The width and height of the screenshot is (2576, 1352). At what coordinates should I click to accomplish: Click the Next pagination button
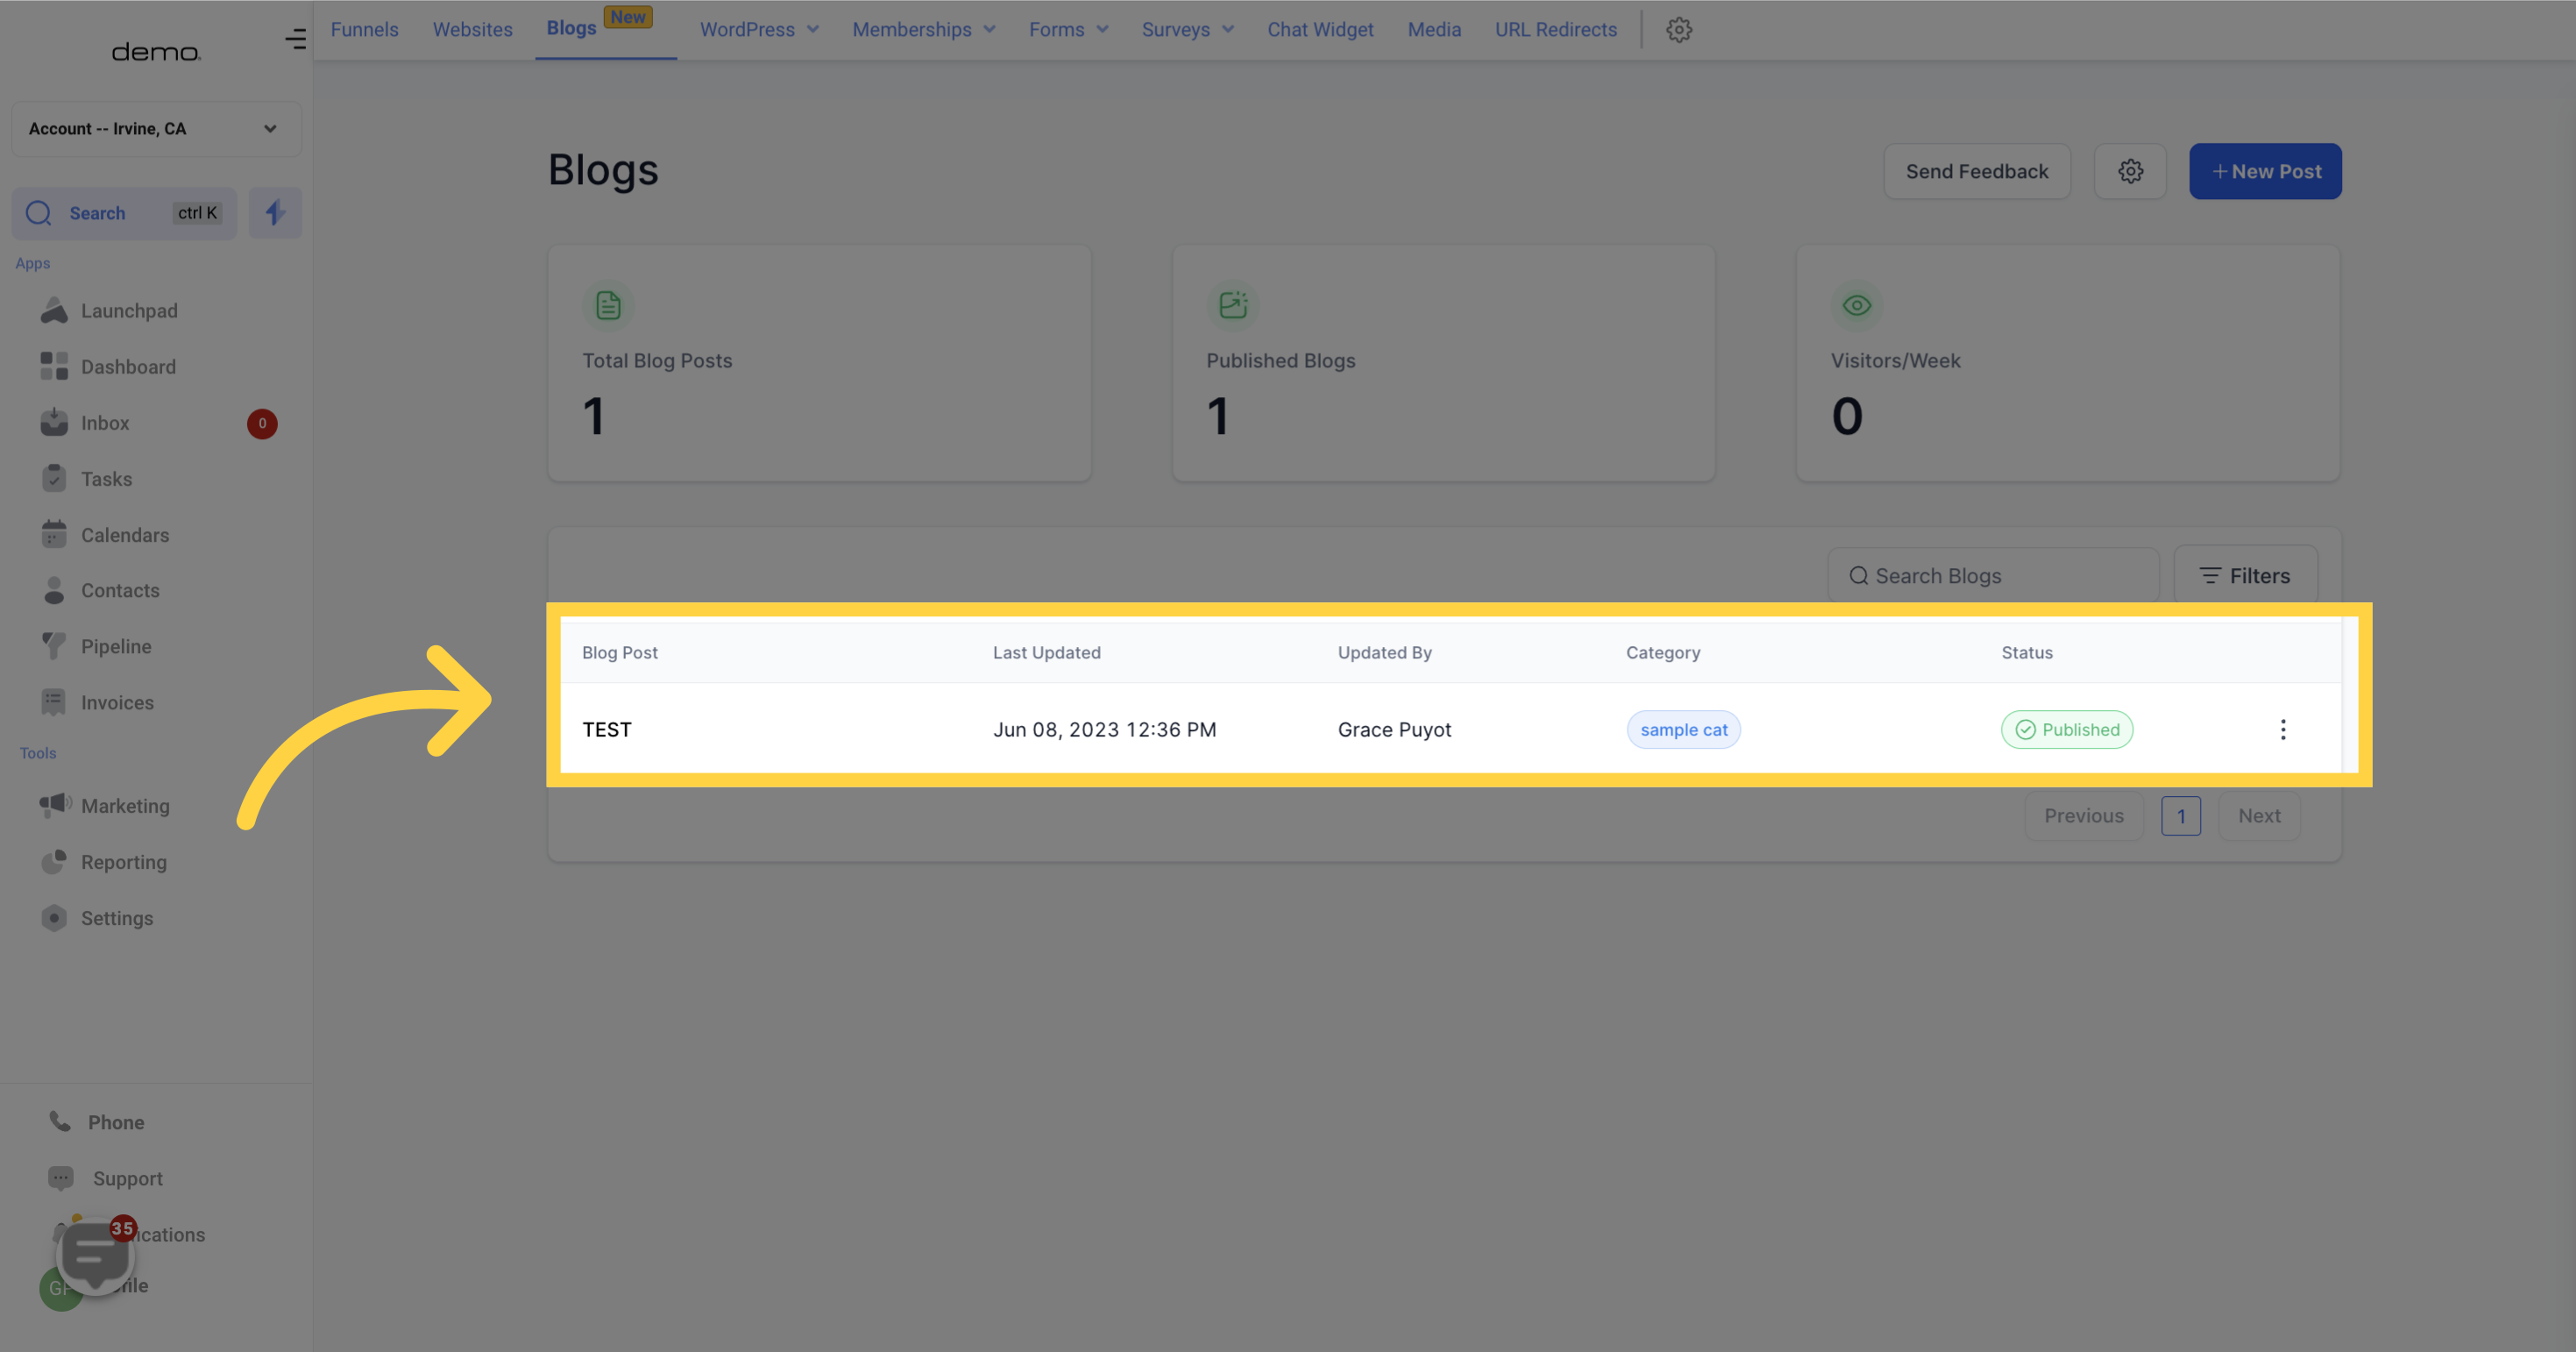[2259, 816]
